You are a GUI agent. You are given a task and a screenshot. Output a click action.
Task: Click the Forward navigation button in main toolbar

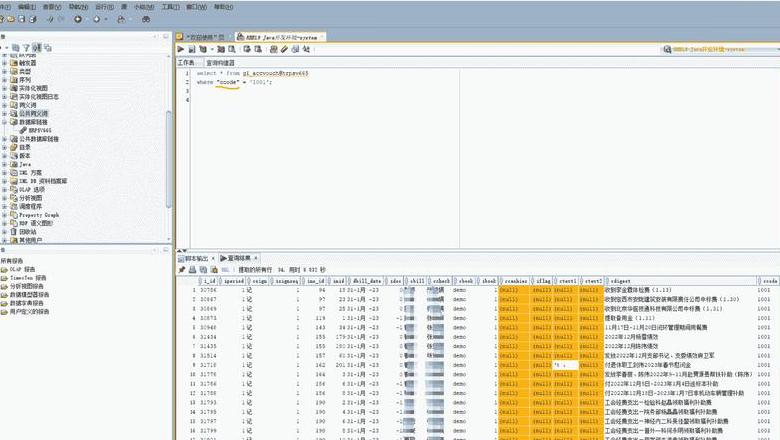coord(97,19)
